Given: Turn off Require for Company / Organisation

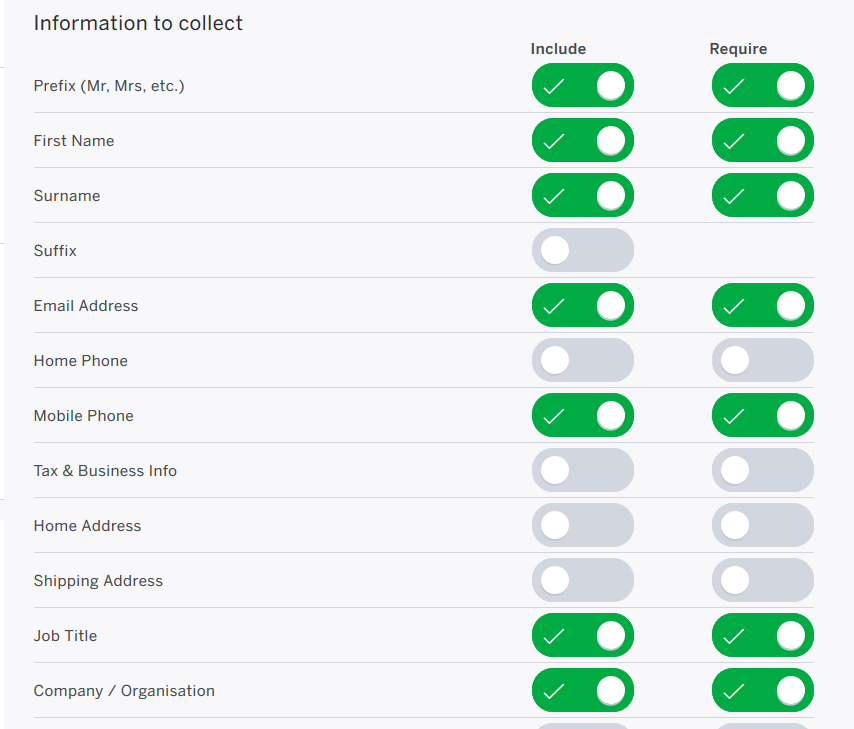Looking at the screenshot, I should click(762, 690).
